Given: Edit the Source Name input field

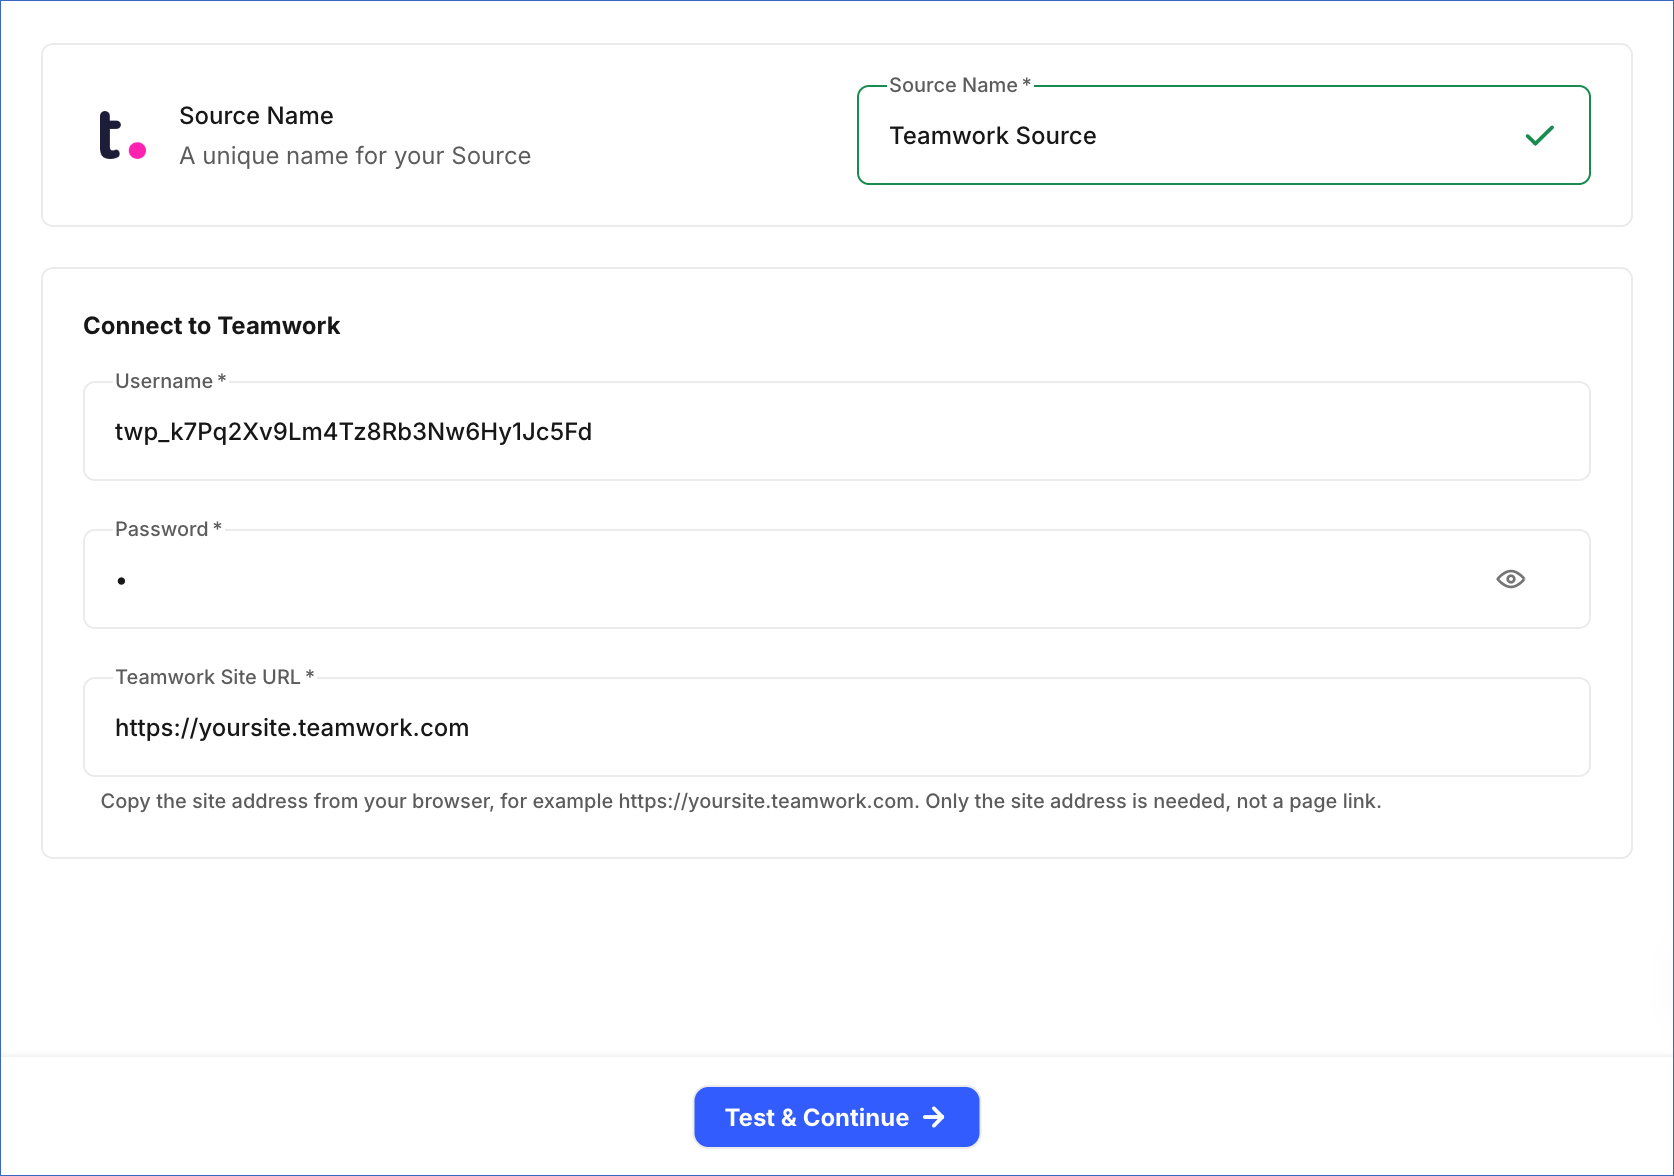Looking at the screenshot, I should click(x=1223, y=135).
